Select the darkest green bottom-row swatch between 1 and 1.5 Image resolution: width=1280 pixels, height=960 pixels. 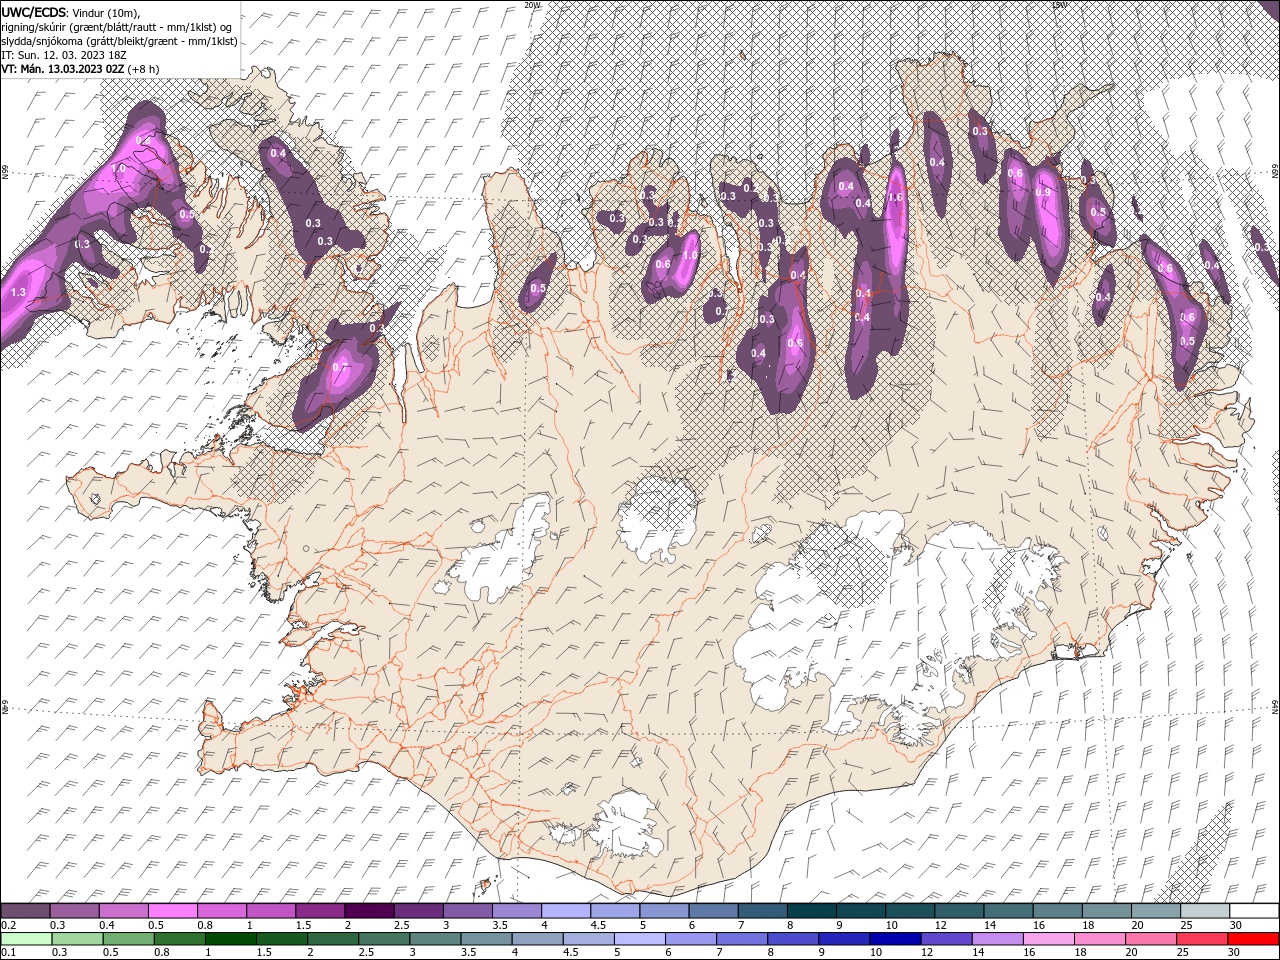(230, 939)
